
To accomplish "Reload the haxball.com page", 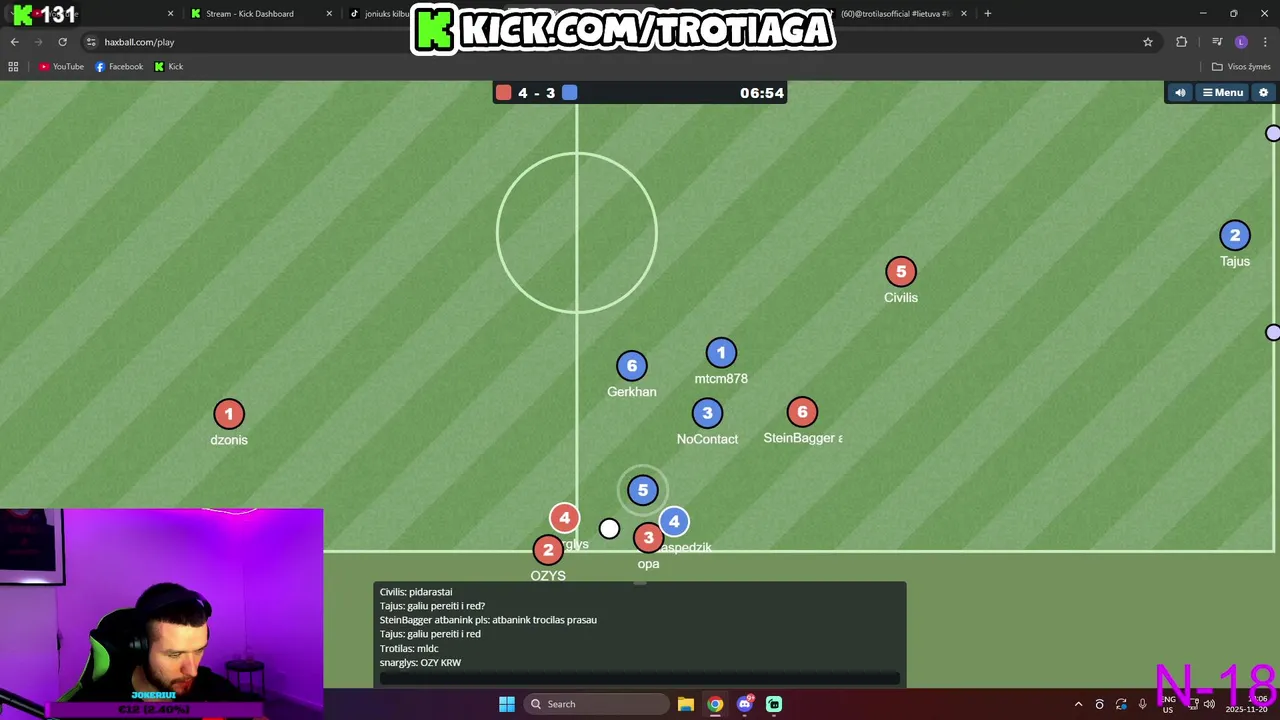I will tap(62, 42).
